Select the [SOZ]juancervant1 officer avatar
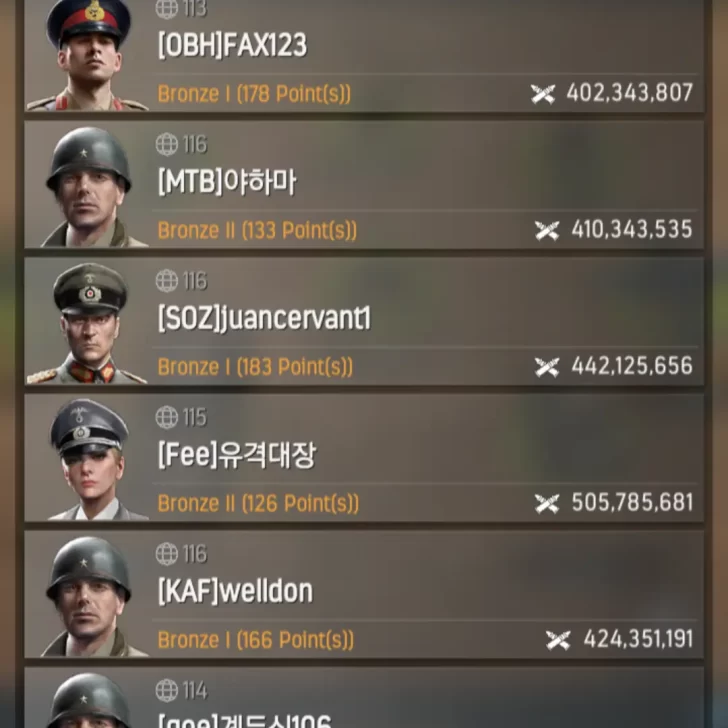Viewport: 728px width, 728px height. 88,323
